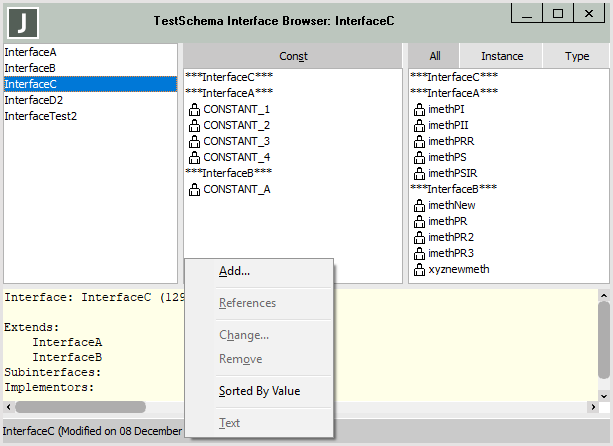The width and height of the screenshot is (613, 446).
Task: Click the lock icon next to CONSTANT_A
Action: point(194,189)
